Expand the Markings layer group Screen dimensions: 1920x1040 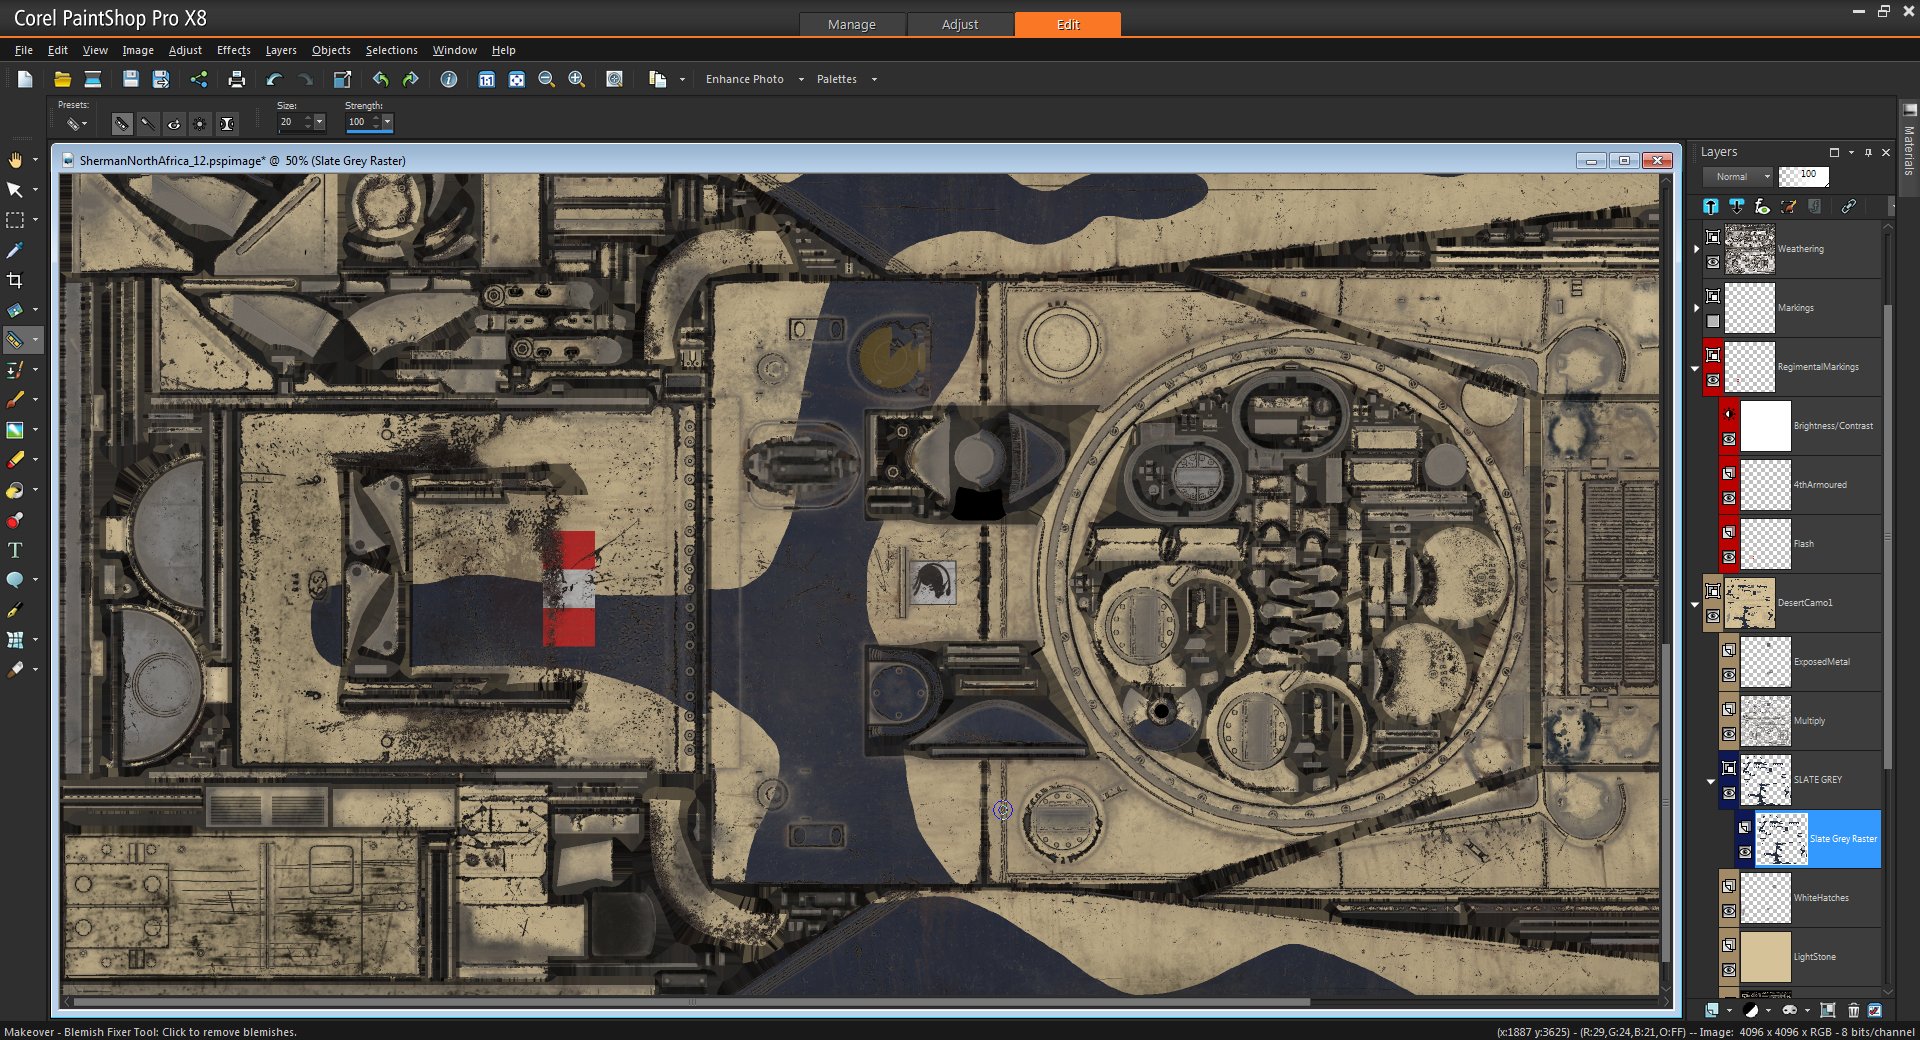click(1696, 308)
